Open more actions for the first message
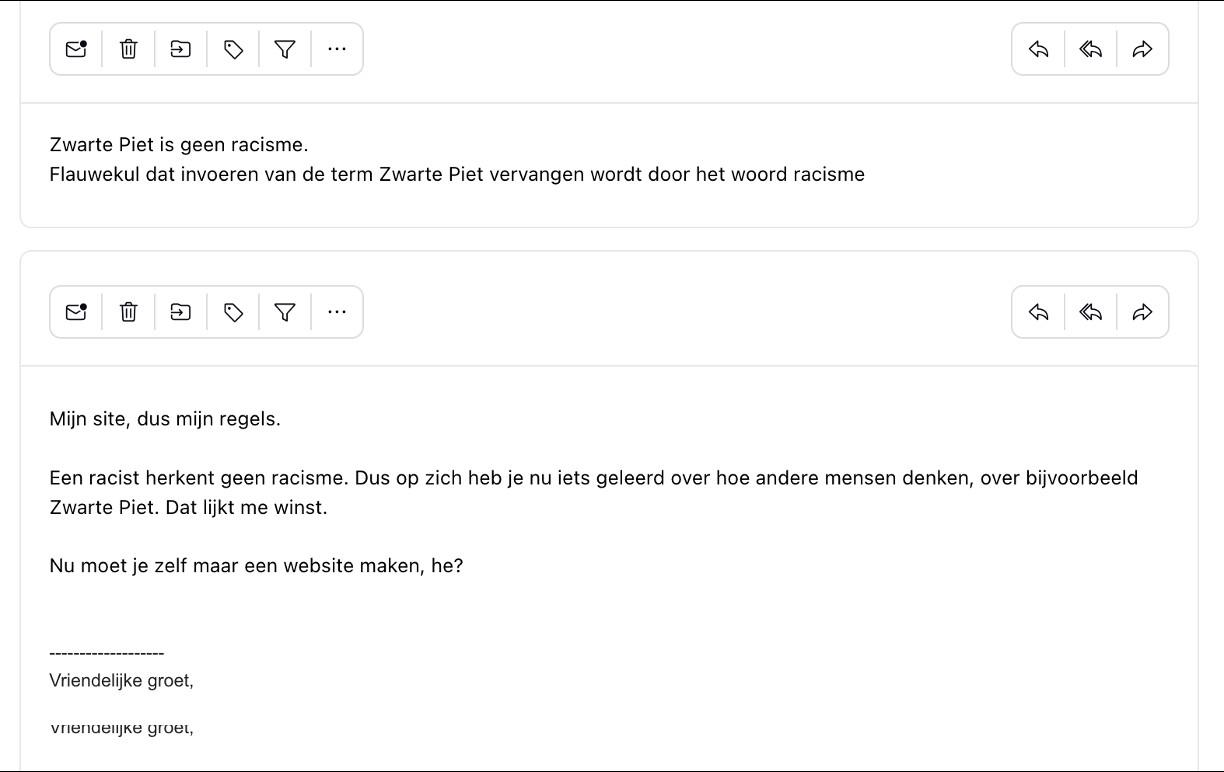 (337, 49)
